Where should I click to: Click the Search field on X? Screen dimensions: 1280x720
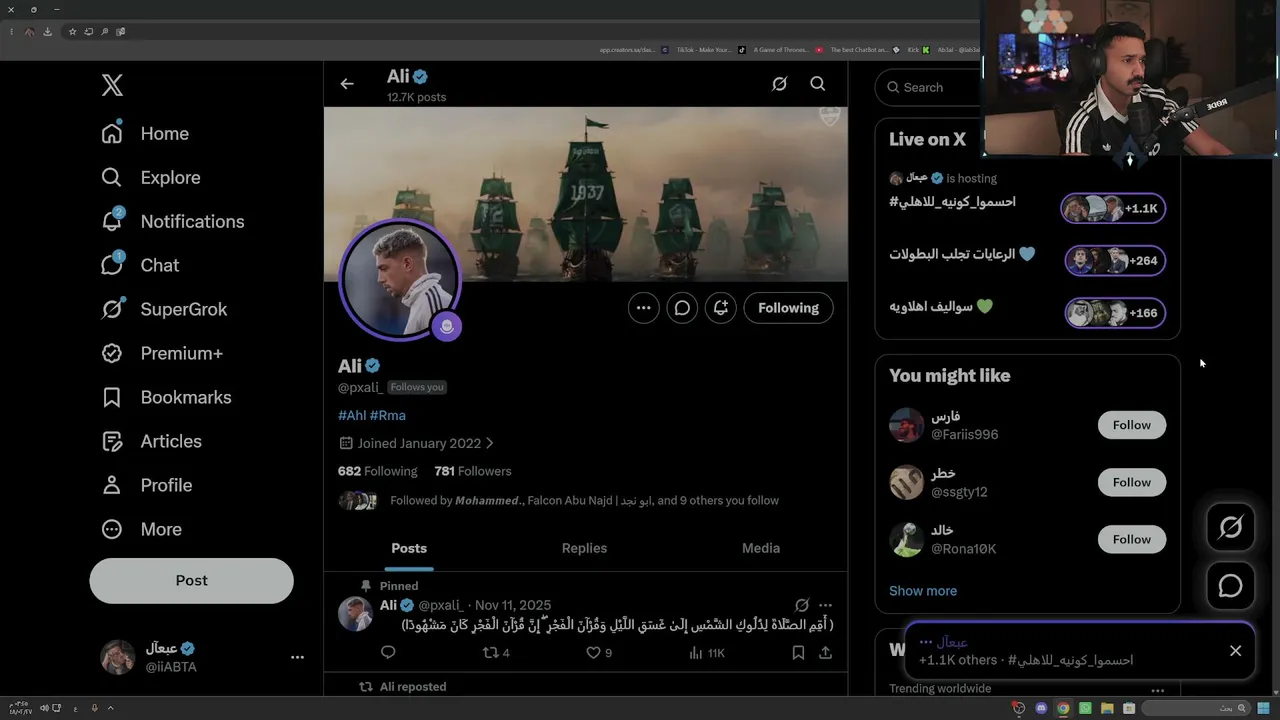930,87
